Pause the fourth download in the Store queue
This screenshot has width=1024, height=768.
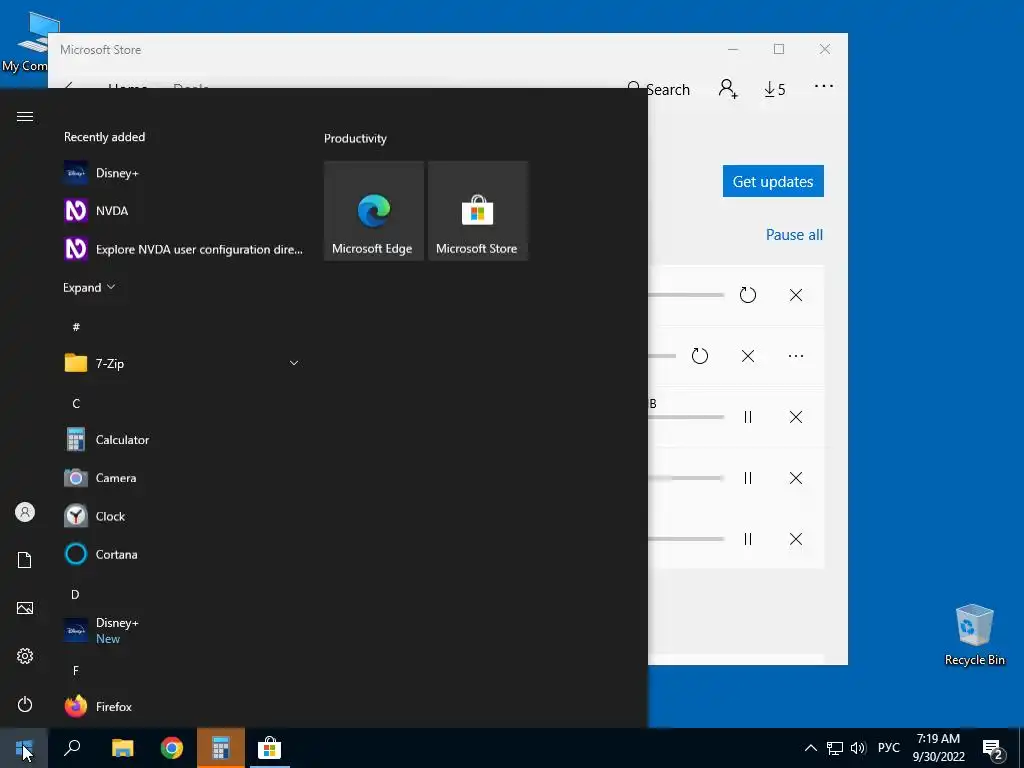coord(748,478)
